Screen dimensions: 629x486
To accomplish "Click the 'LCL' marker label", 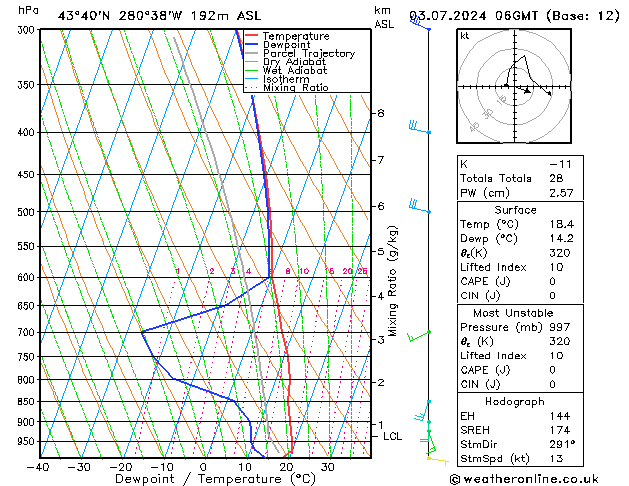I will [392, 436].
